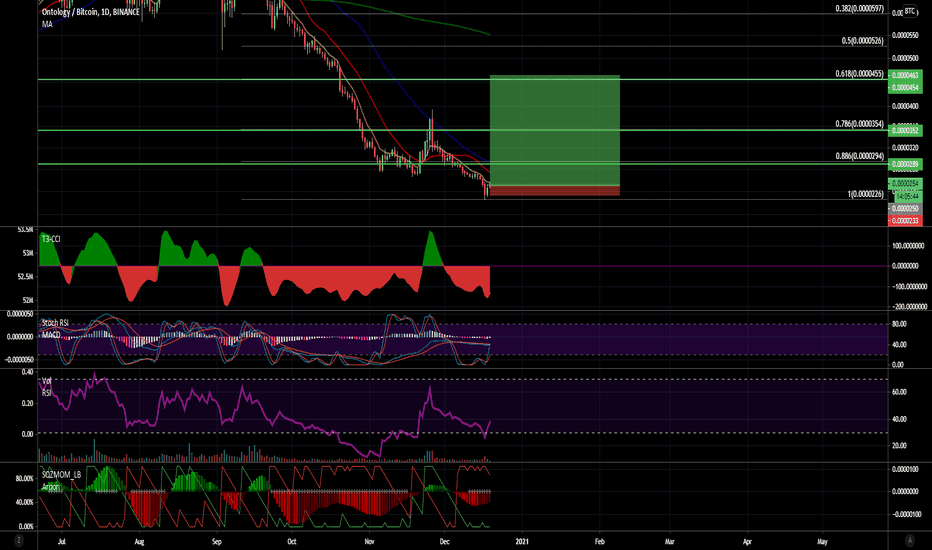The image size is (932, 550).
Task: Click the 80.00 value on Stoch RSI scale
Action: (899, 324)
